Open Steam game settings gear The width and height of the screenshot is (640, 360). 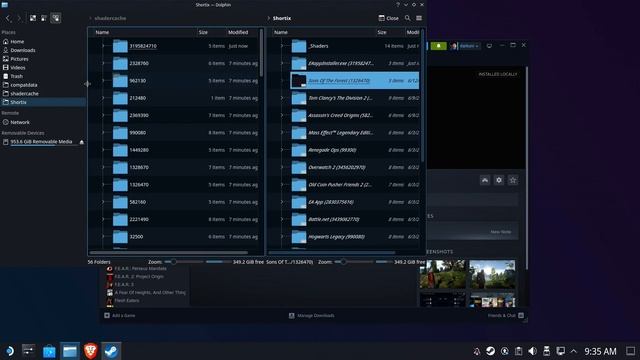tap(499, 180)
